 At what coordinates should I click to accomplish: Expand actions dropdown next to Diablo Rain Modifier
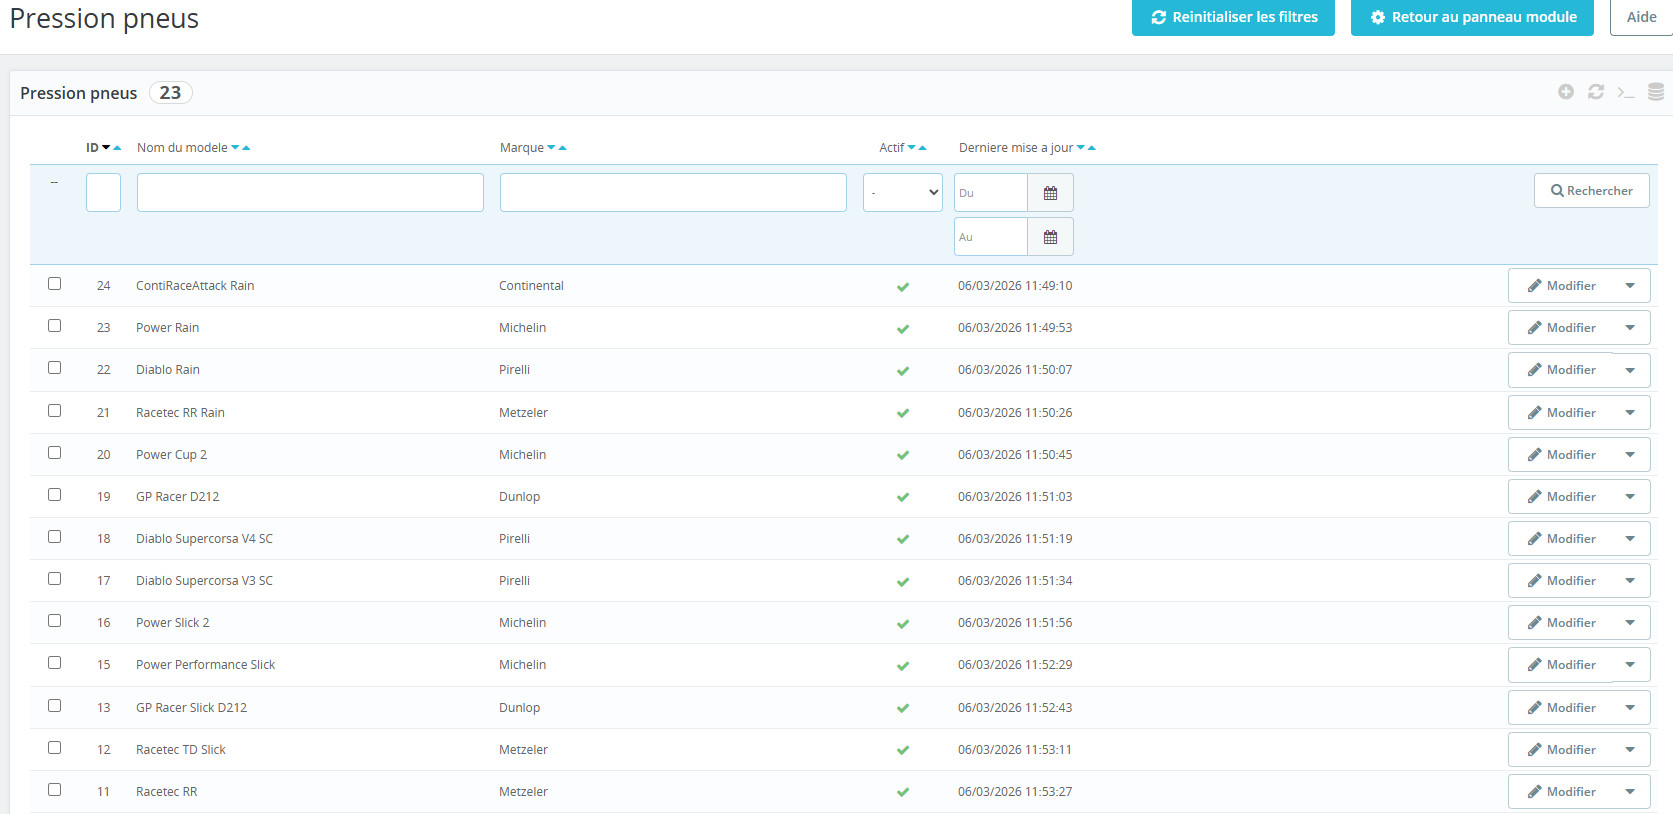[1630, 370]
